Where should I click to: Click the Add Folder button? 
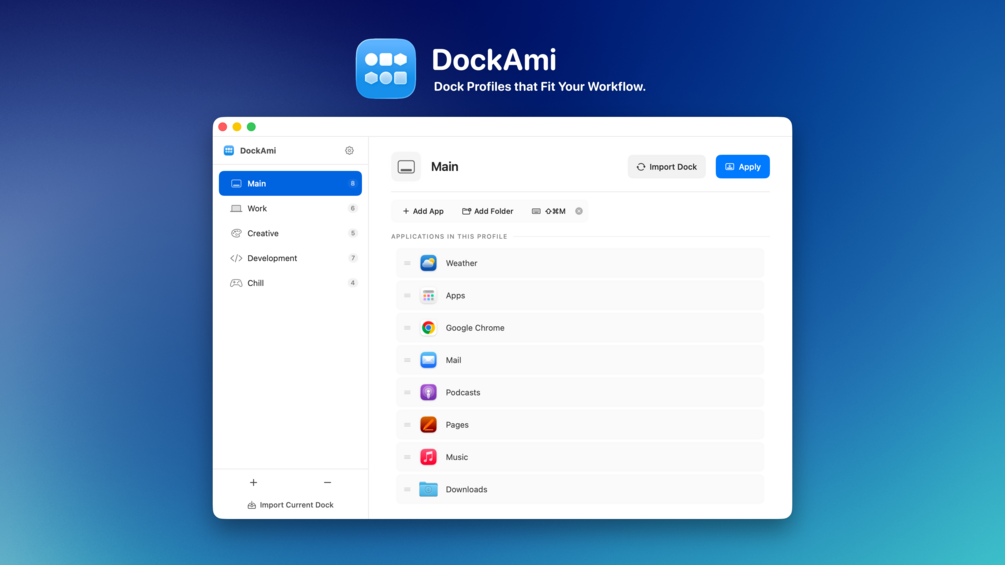488,211
